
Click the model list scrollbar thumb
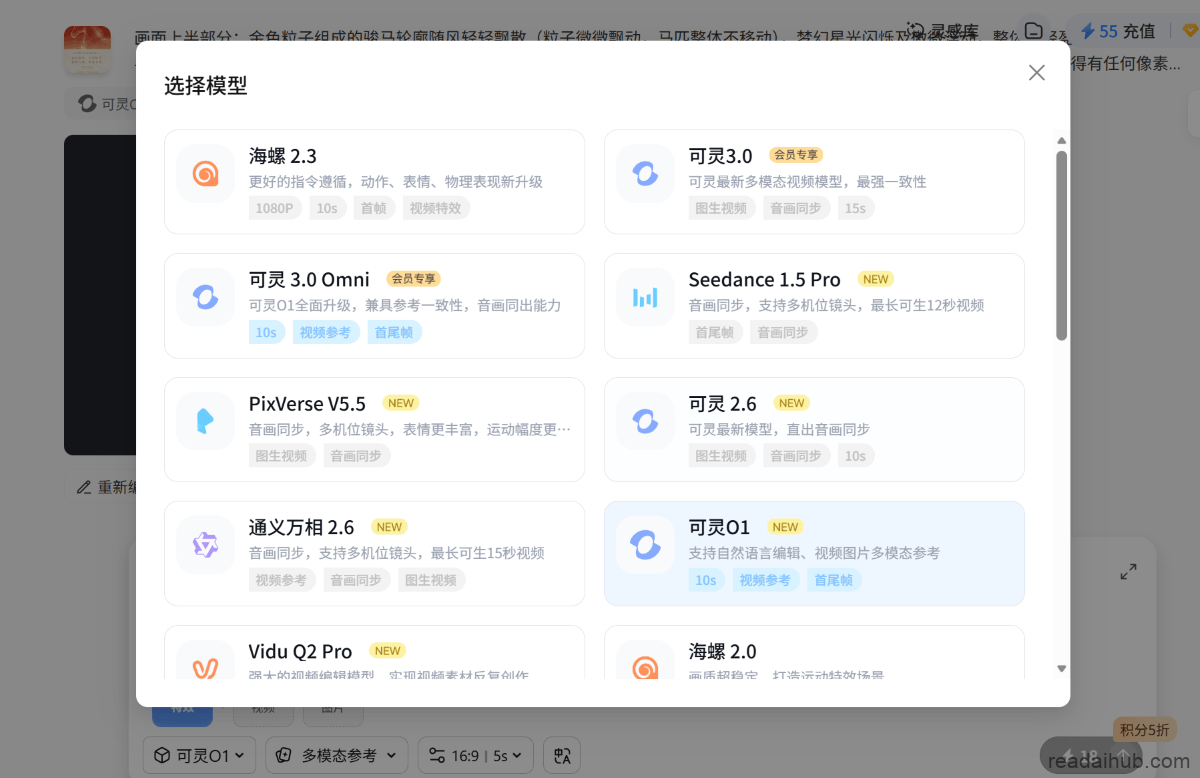click(1062, 245)
